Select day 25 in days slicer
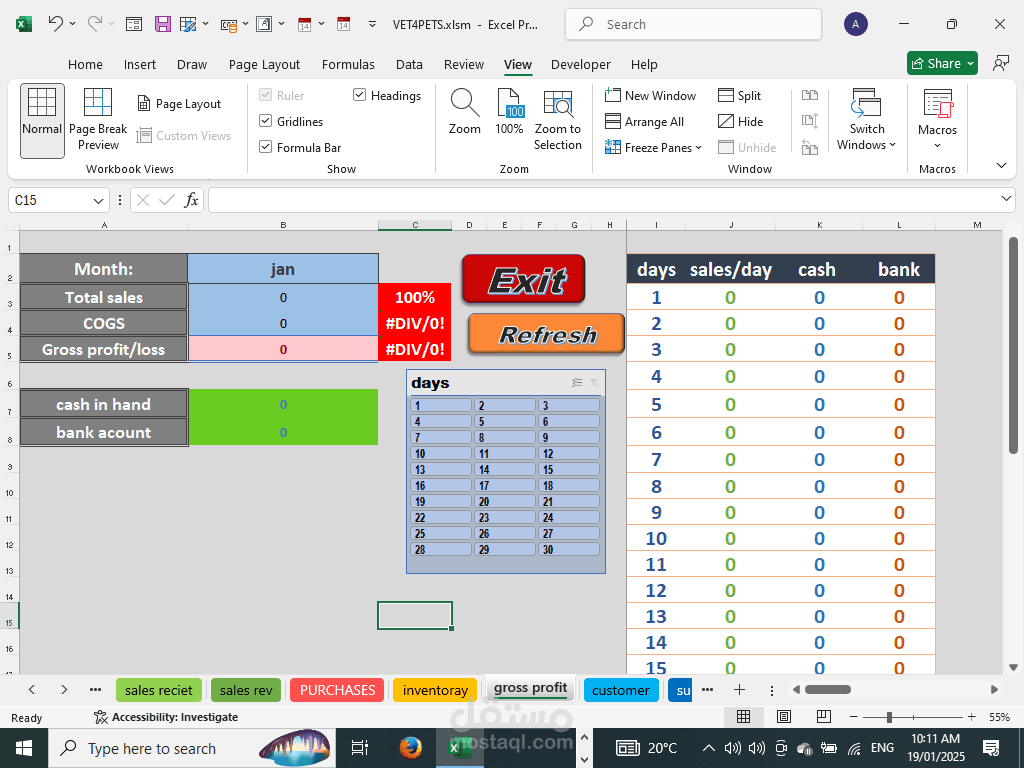The height and width of the screenshot is (768, 1024). click(x=441, y=533)
